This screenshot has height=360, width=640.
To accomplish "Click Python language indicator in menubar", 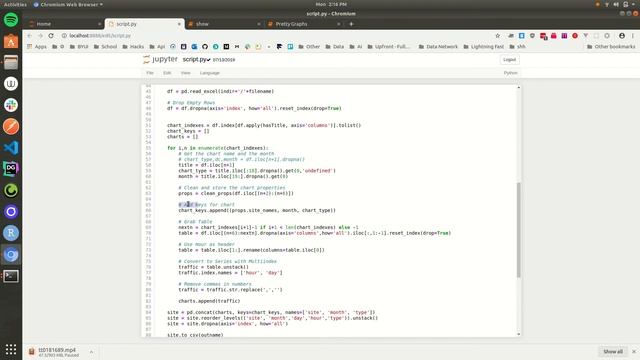I will point(510,73).
